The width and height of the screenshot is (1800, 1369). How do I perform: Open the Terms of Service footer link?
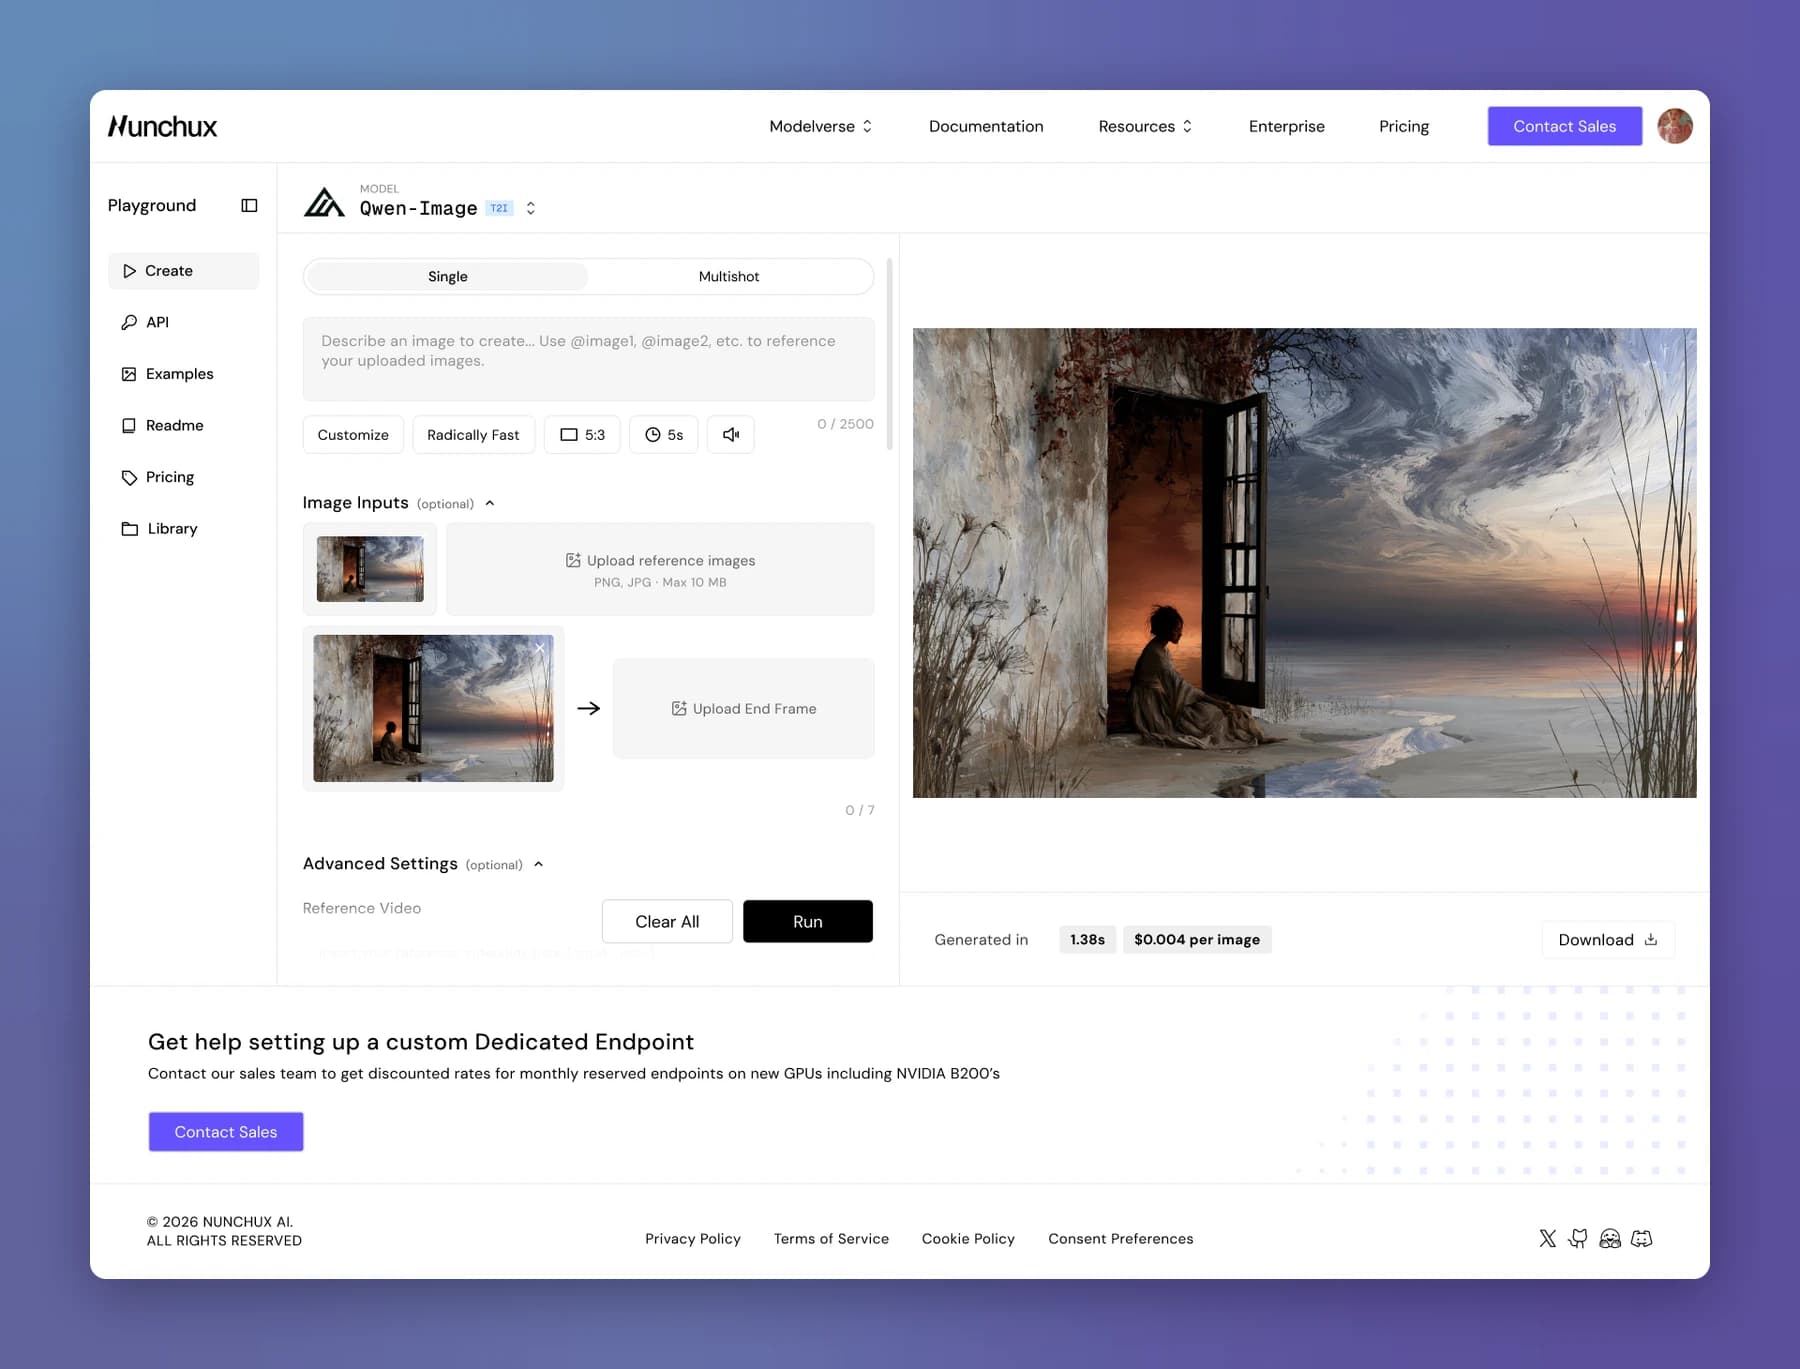(x=831, y=1238)
